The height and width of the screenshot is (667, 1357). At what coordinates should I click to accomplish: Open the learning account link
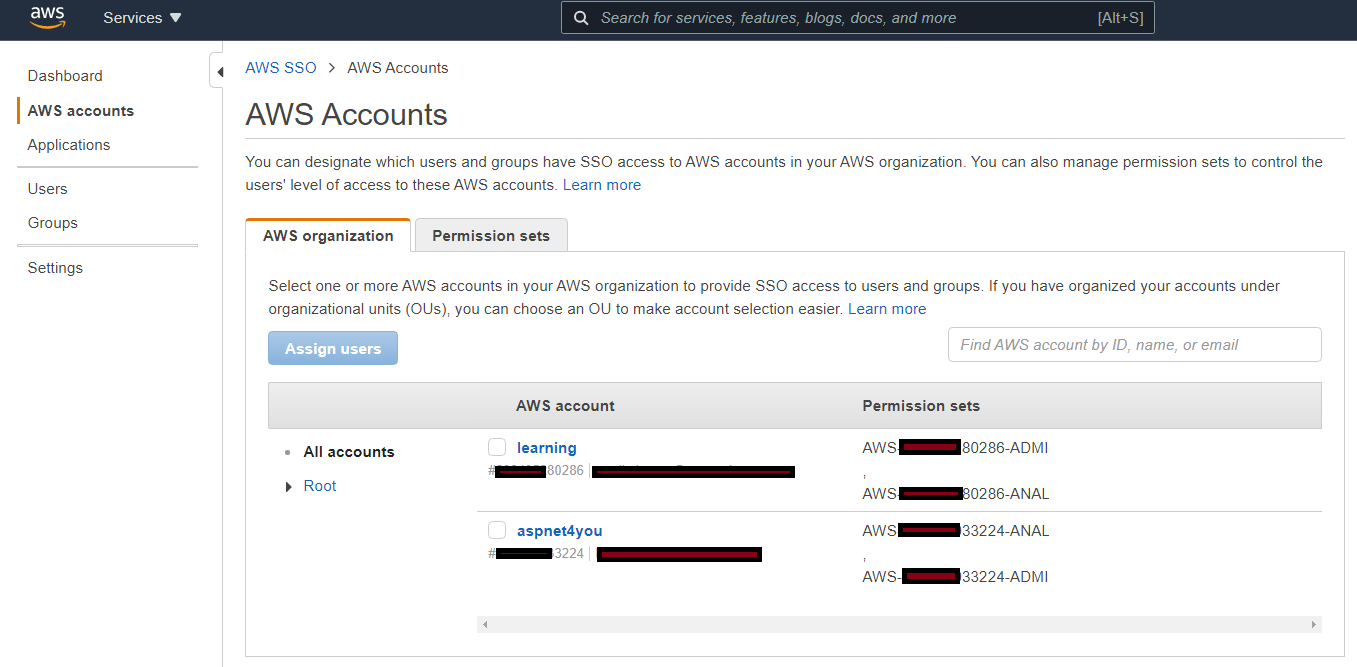pyautogui.click(x=547, y=448)
